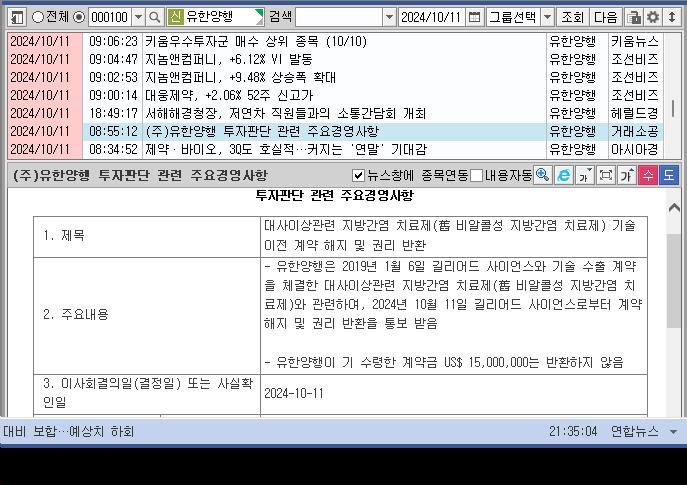Click the '1. 제목' table cell
Screen dimensions: 687x485
[147, 237]
